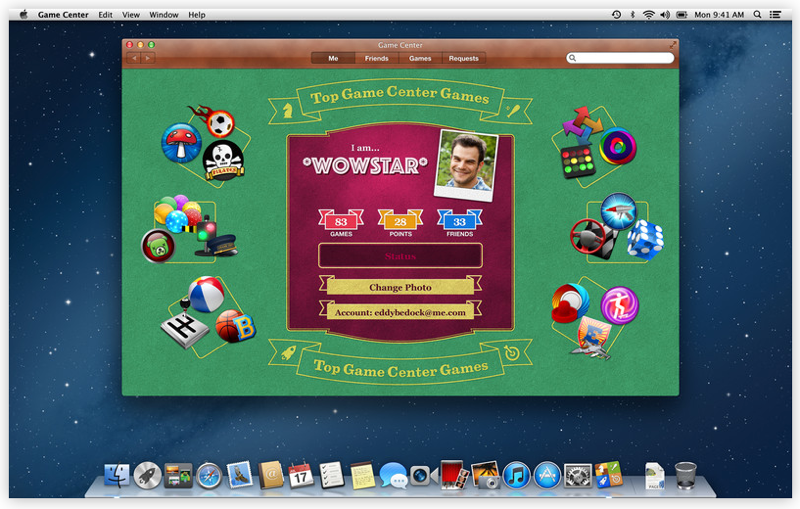Image resolution: width=800 pixels, height=509 pixels.
Task: Click the Change Photo button
Action: click(401, 288)
